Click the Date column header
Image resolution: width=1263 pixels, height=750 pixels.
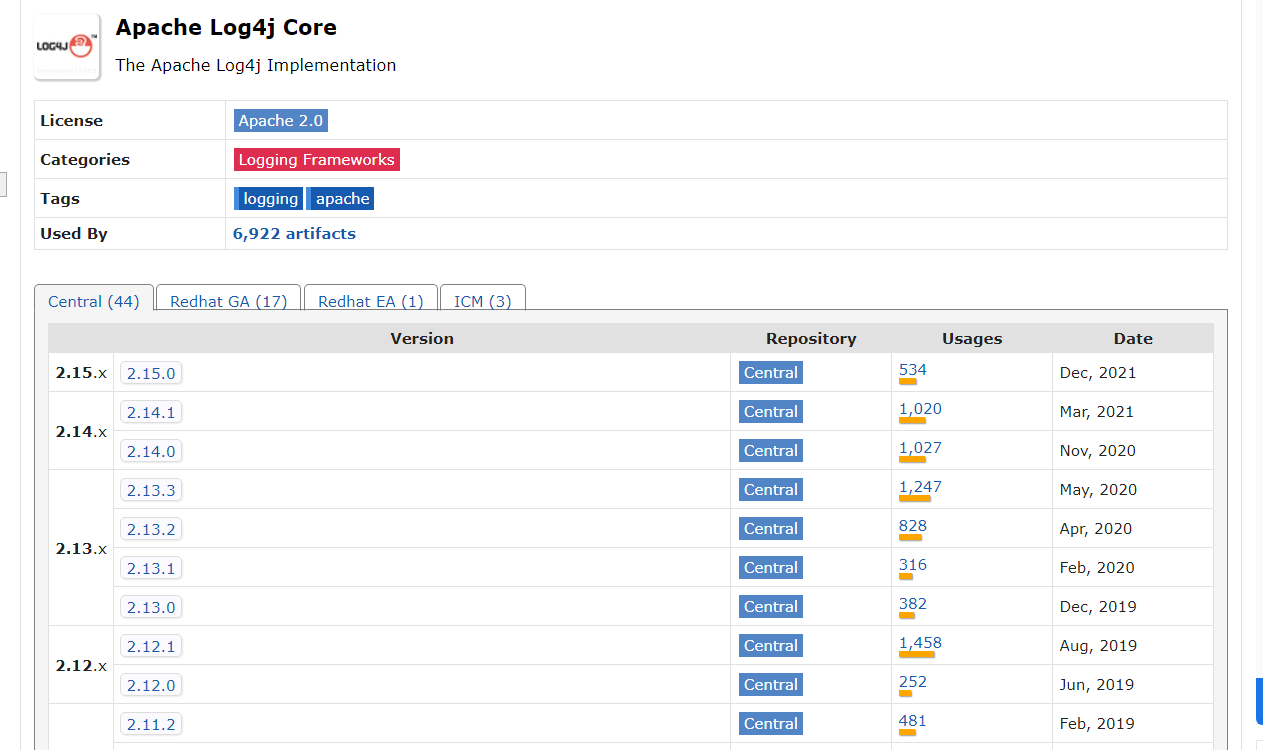click(1133, 339)
